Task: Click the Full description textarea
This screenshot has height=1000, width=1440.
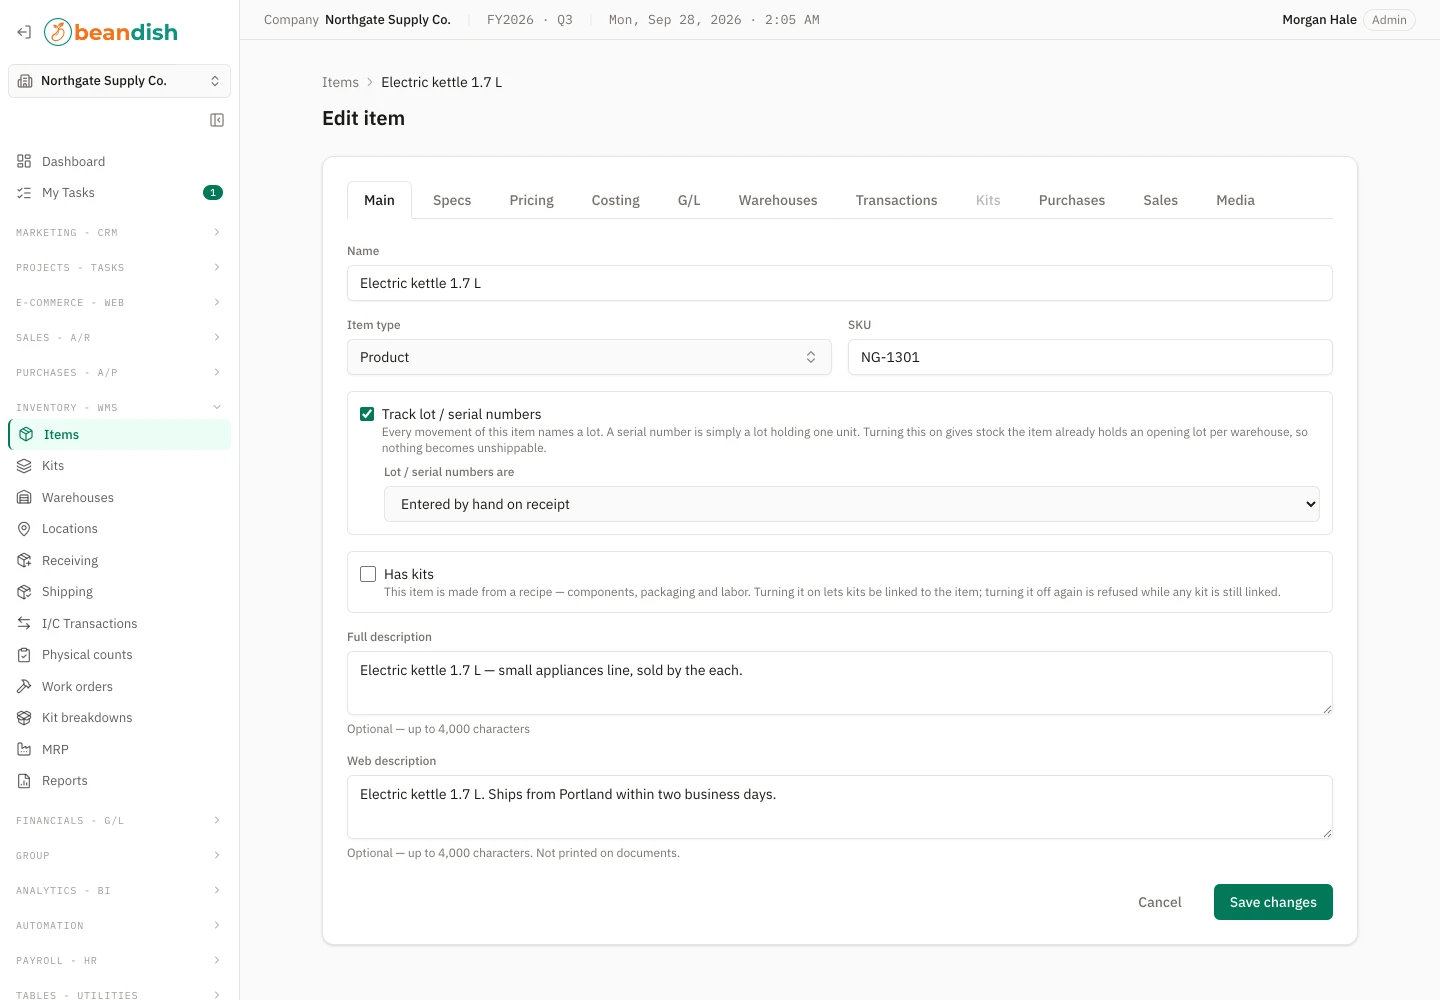Action: [x=840, y=683]
